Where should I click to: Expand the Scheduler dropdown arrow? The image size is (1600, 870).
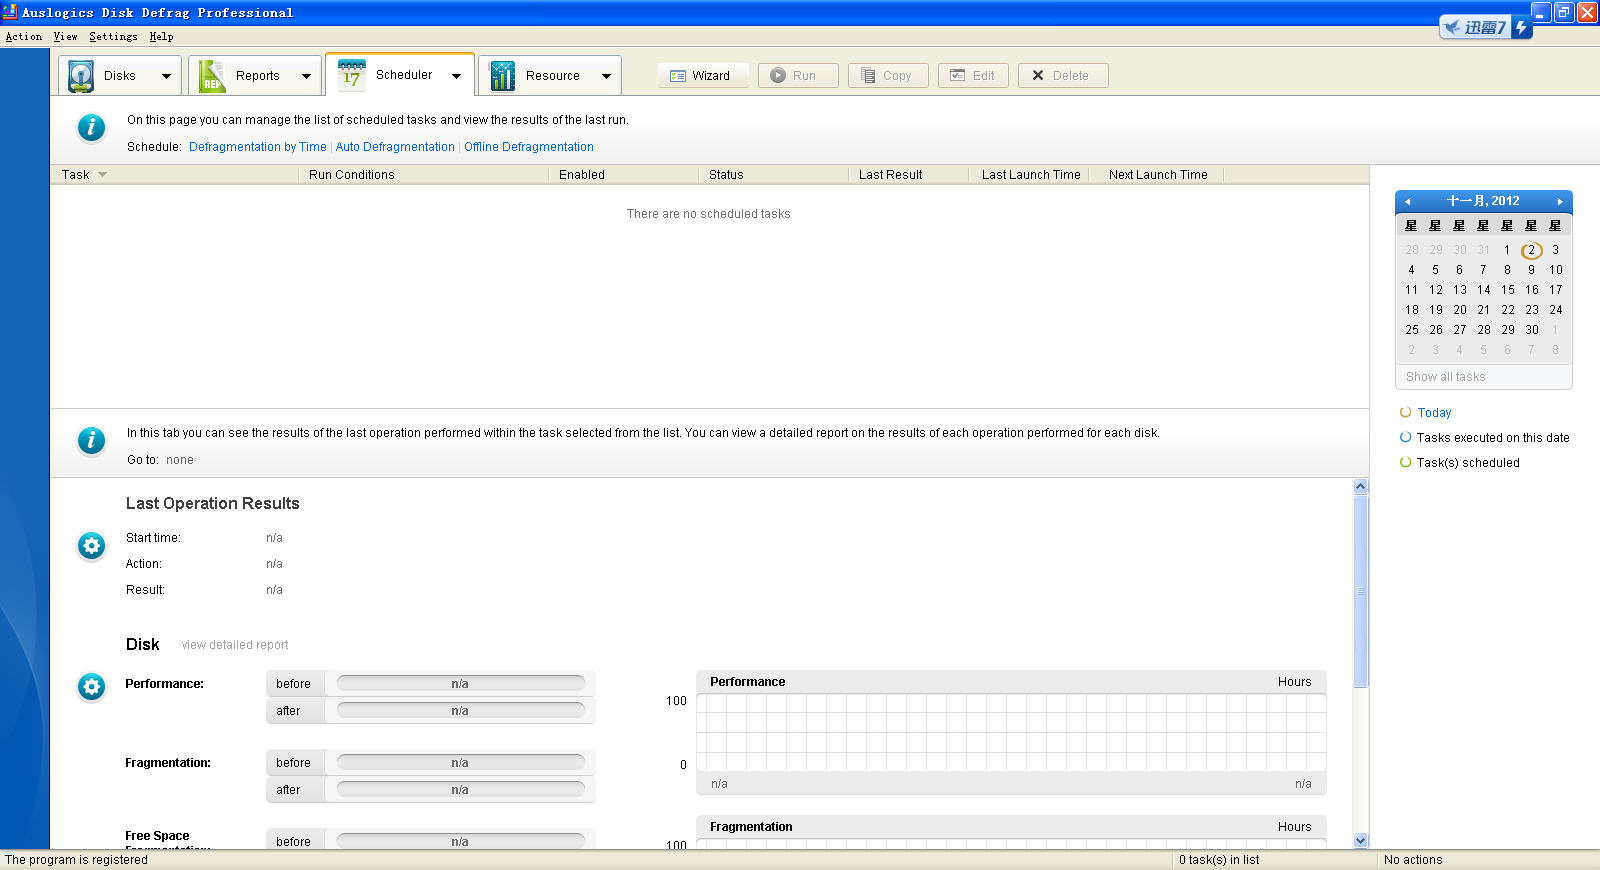click(x=456, y=76)
